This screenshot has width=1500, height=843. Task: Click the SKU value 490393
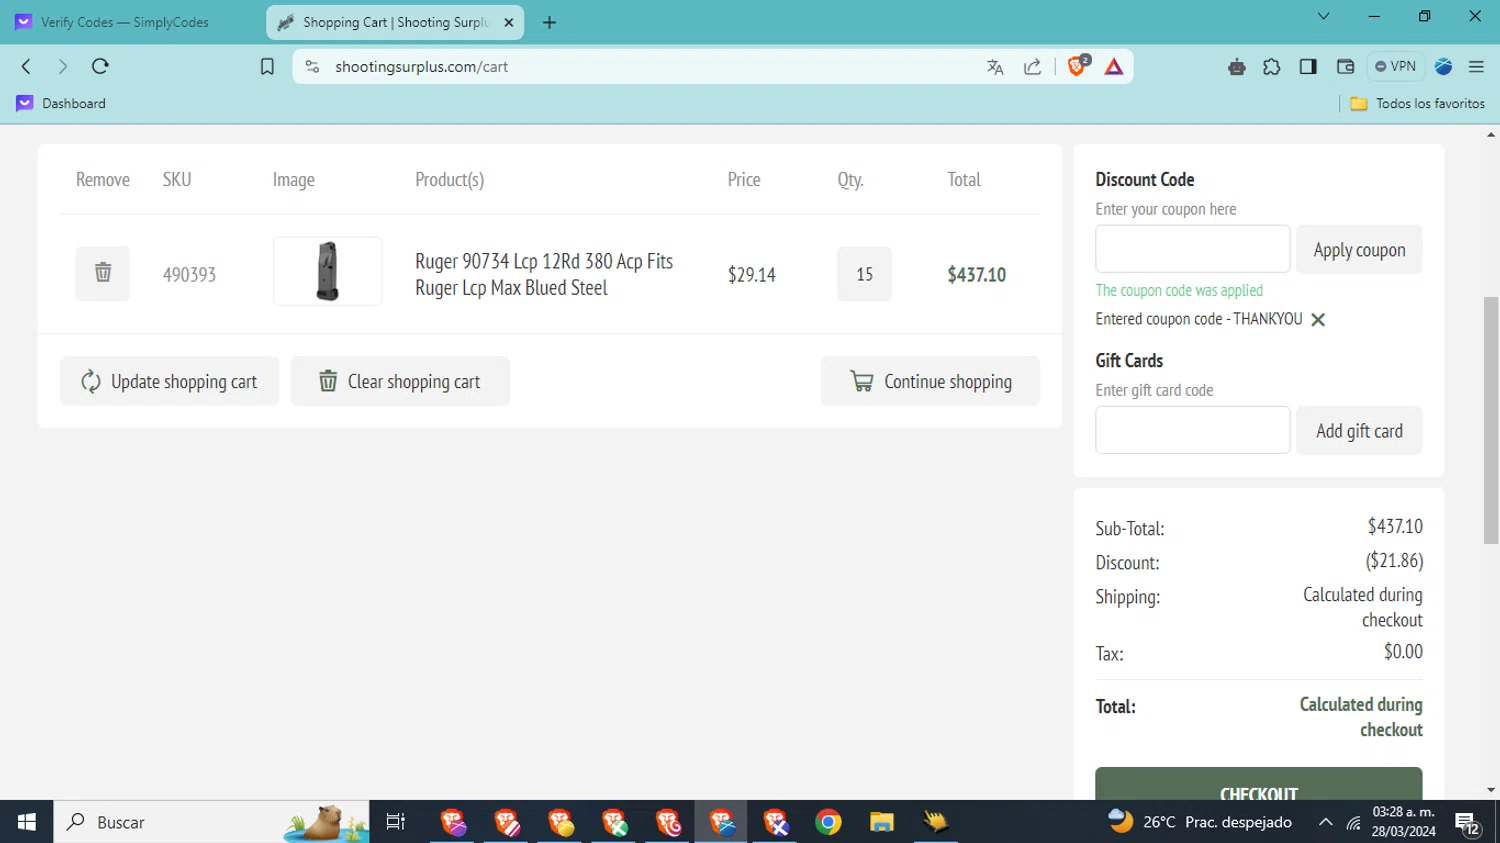pyautogui.click(x=189, y=274)
